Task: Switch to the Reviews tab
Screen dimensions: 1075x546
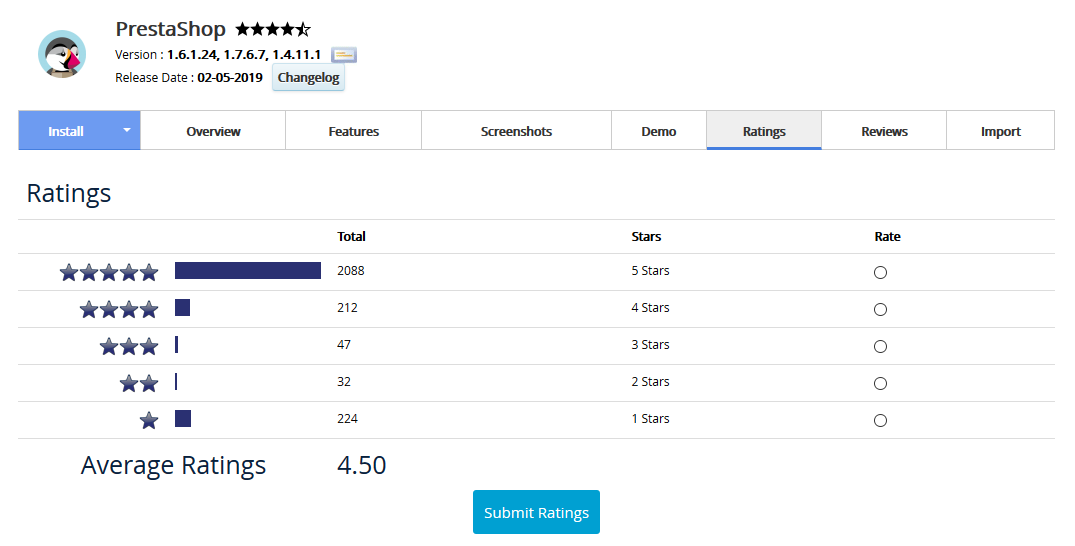Action: [x=884, y=130]
